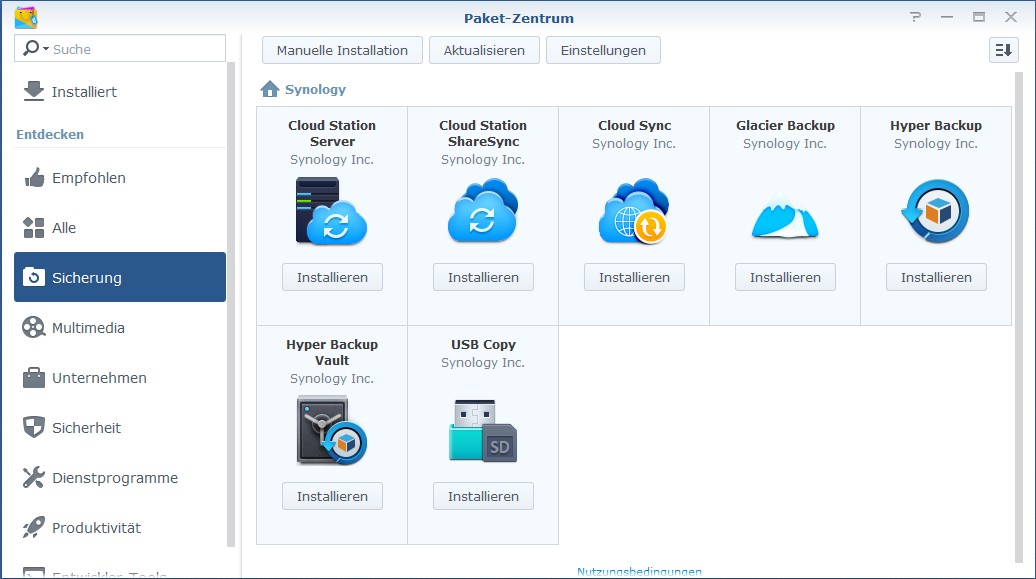Click the USB Copy title text
Screen dimensions: 1036x579
[483, 344]
